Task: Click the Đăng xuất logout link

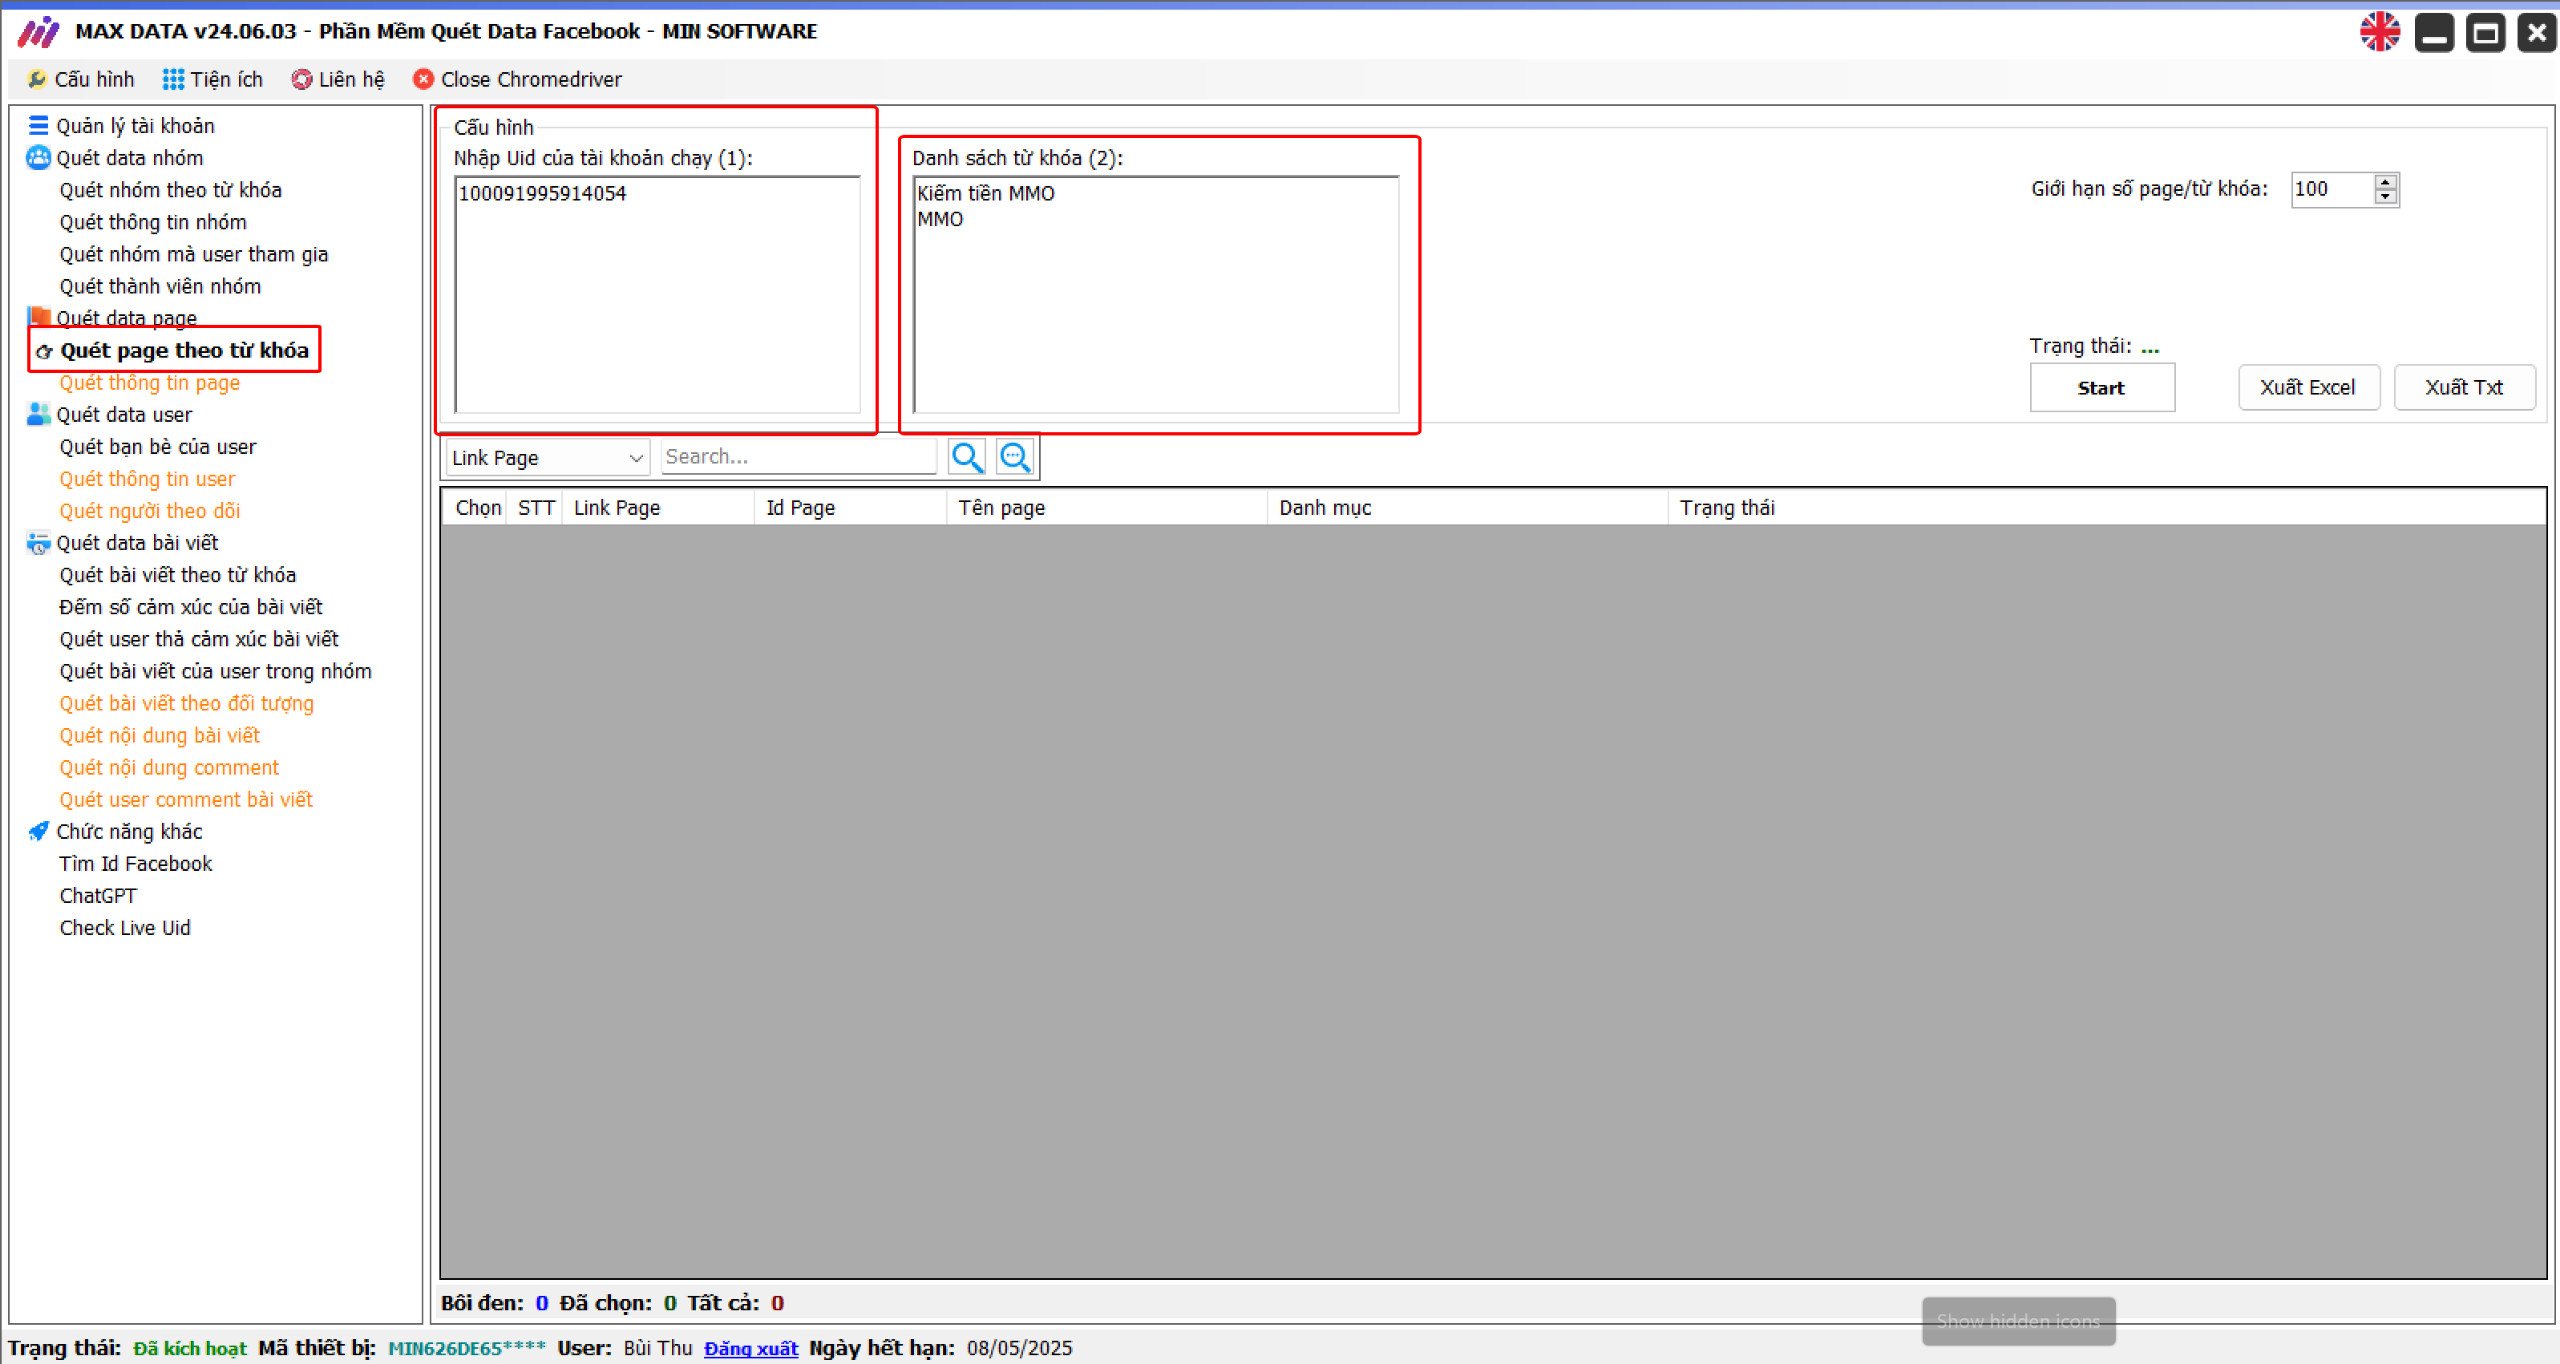Action: (750, 1348)
